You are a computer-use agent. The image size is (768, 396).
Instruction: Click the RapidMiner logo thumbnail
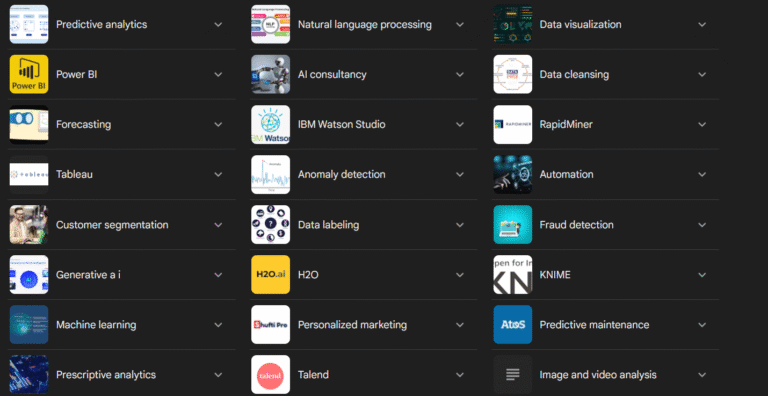coord(512,124)
